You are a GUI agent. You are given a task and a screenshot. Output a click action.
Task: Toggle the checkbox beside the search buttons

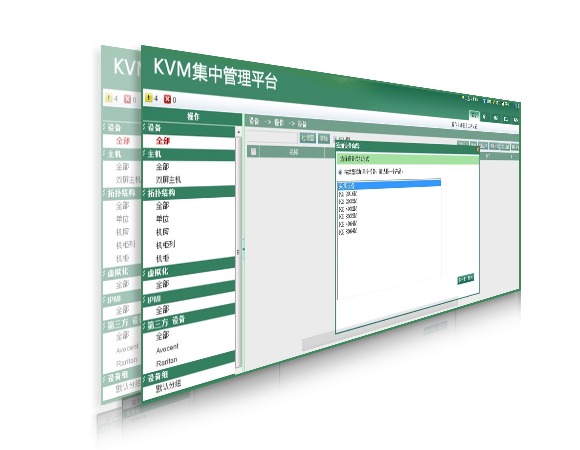click(335, 139)
